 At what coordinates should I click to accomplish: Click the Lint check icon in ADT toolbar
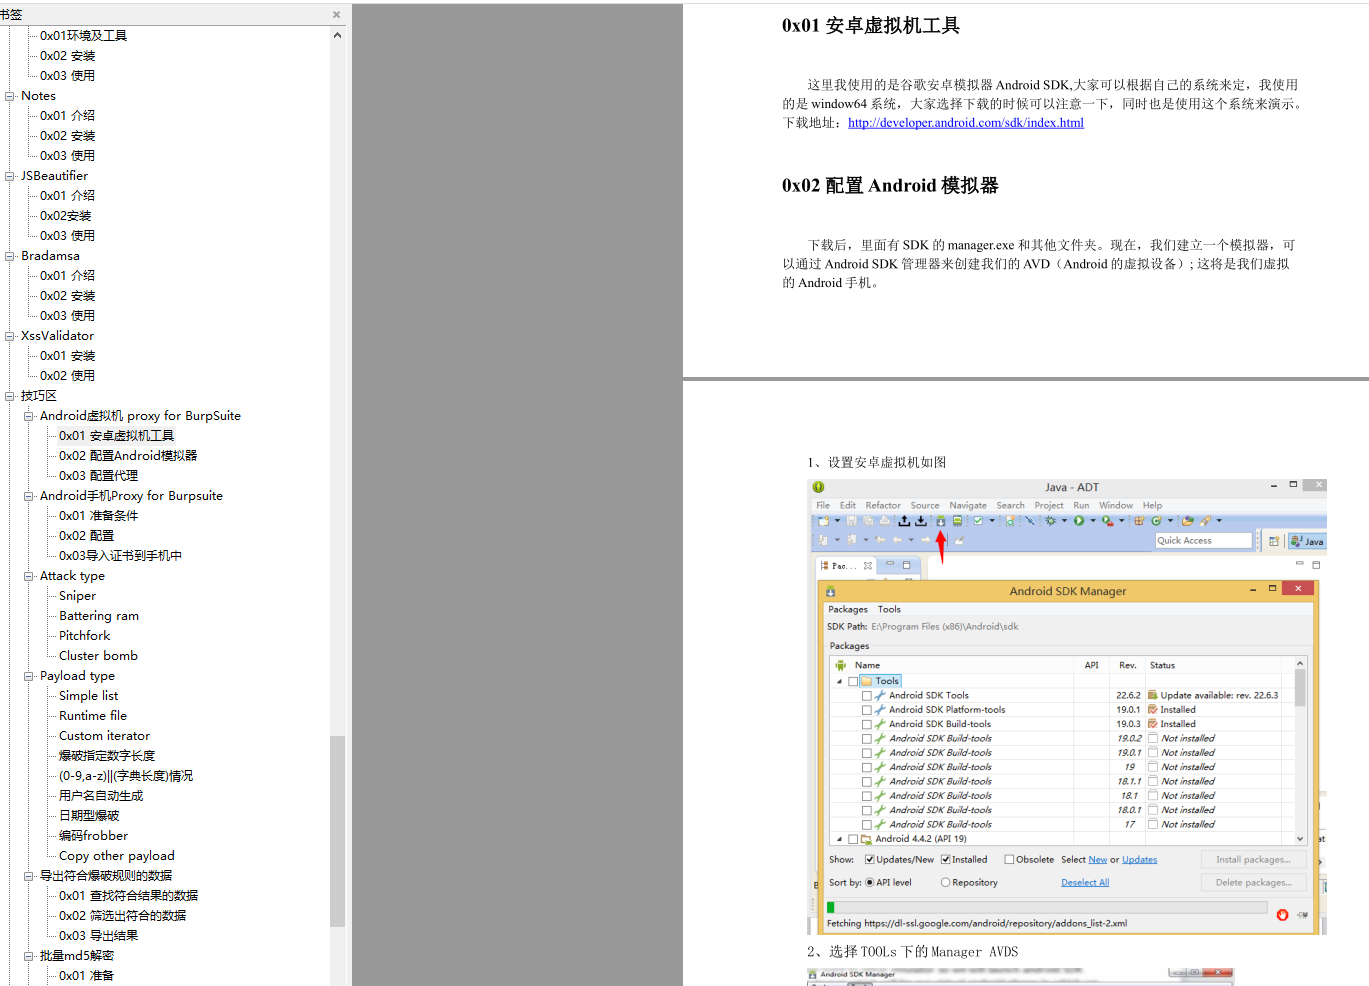click(978, 520)
